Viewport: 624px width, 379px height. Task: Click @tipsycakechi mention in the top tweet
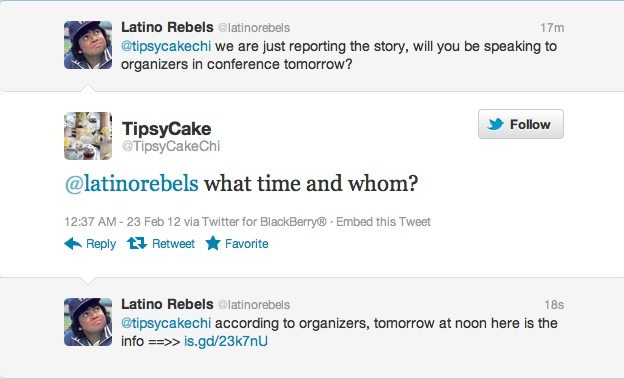tap(166, 47)
